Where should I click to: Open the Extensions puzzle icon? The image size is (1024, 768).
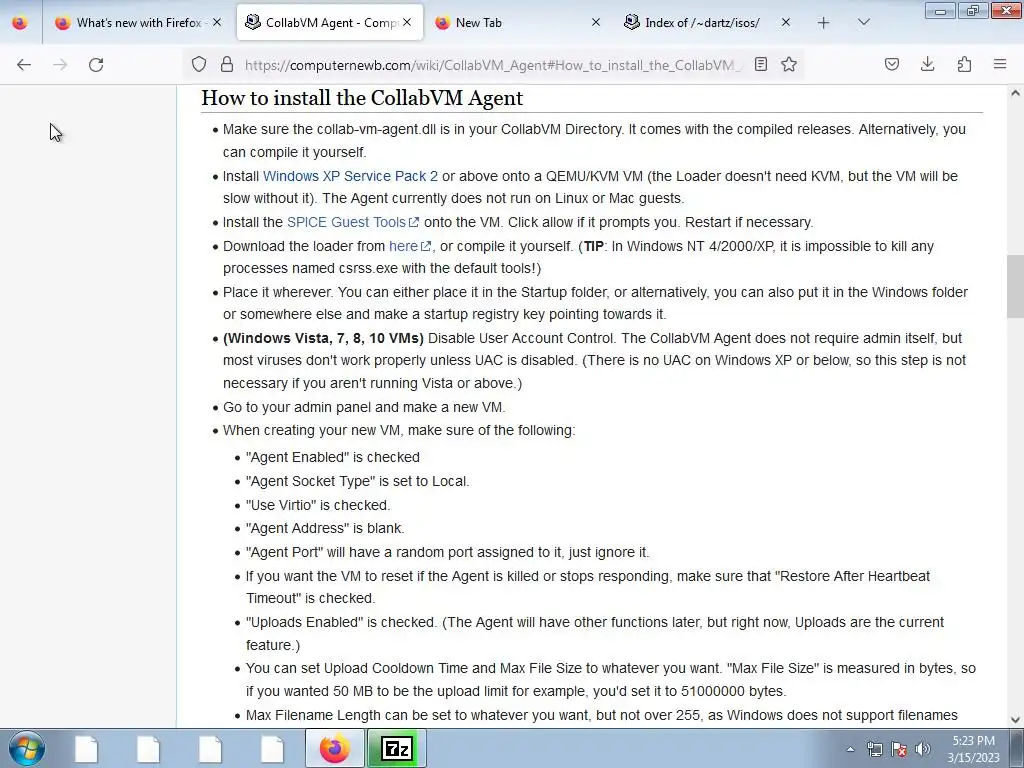tap(964, 64)
